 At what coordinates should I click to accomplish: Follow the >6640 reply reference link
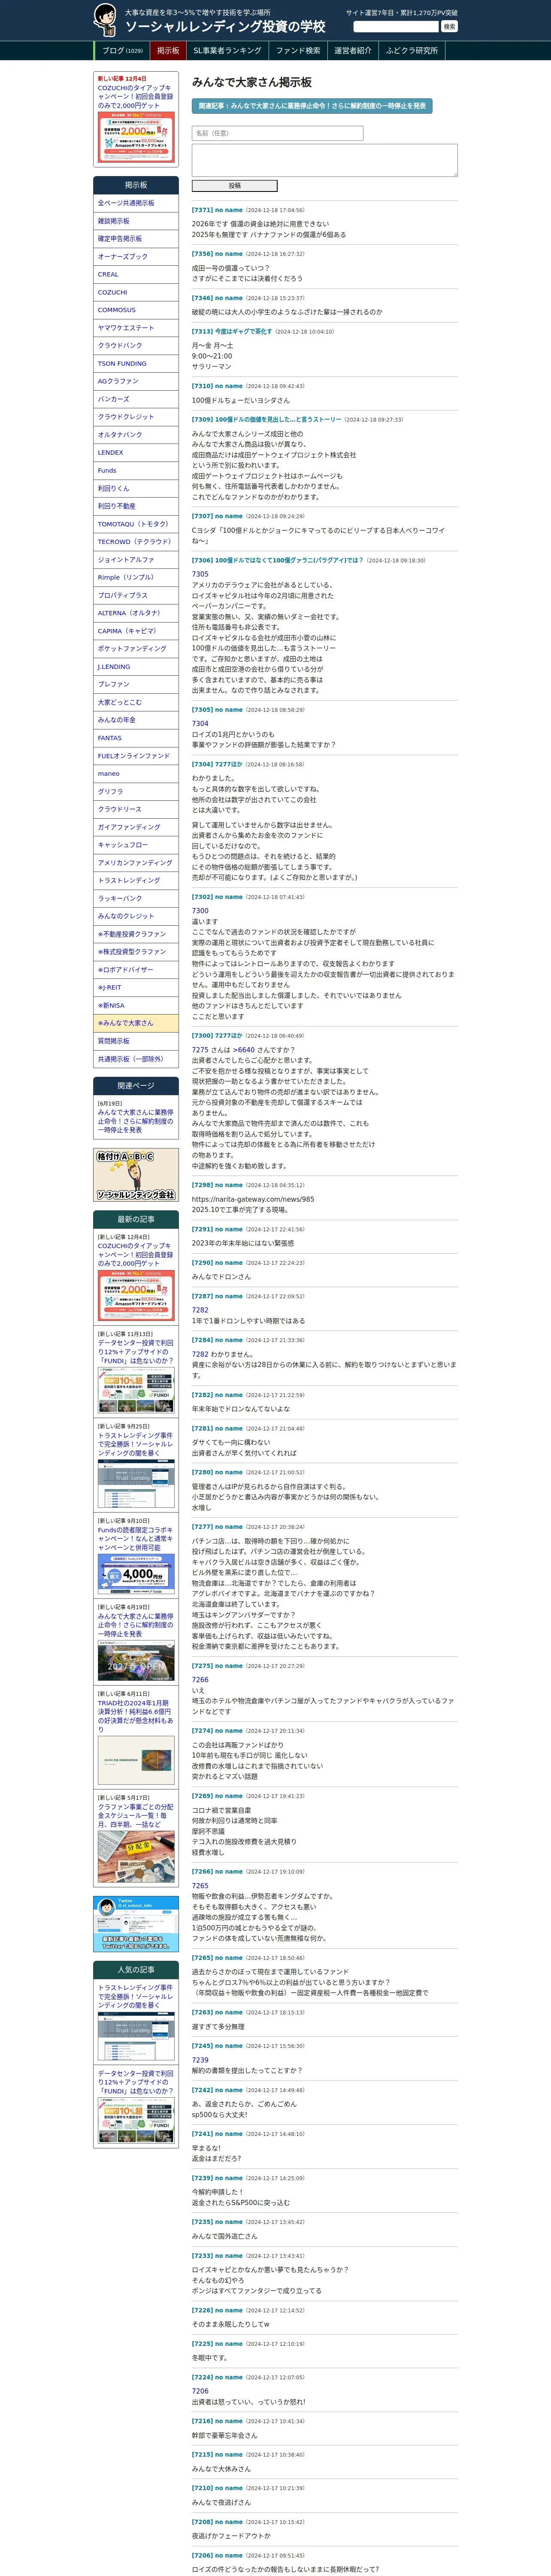click(245, 1050)
